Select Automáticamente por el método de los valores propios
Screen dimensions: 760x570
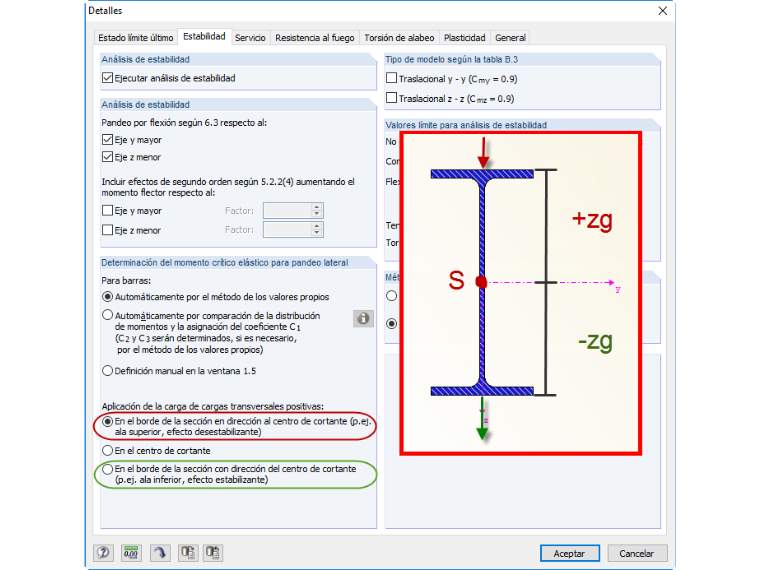(x=107, y=297)
